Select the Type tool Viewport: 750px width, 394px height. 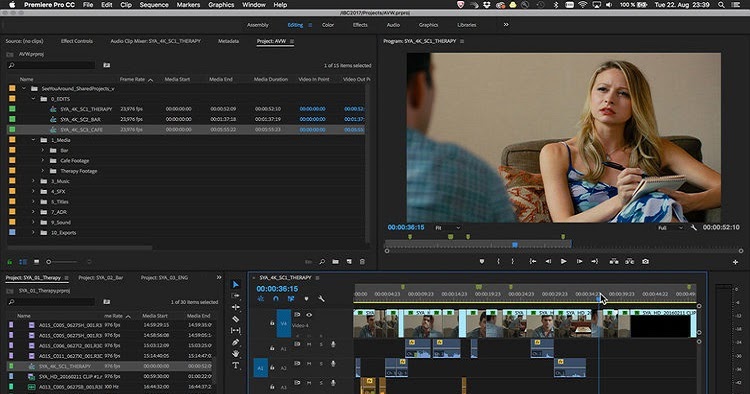235,366
